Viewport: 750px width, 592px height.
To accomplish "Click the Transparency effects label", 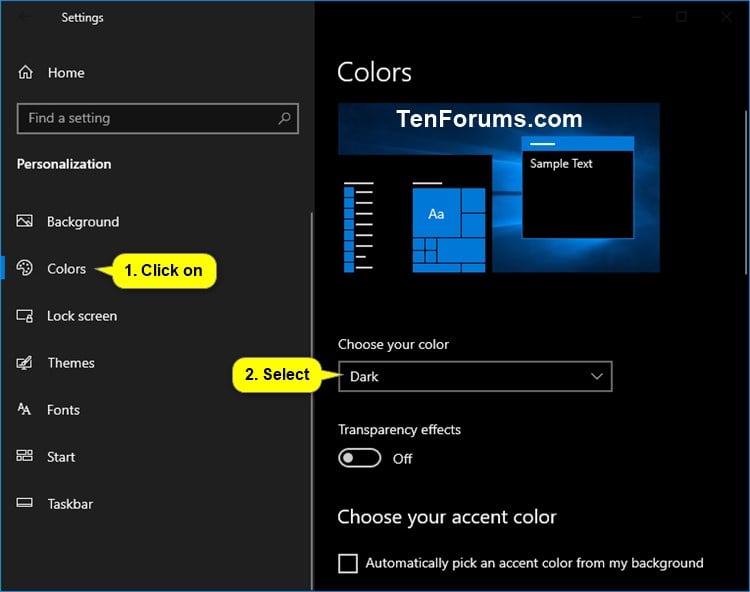I will tap(399, 429).
